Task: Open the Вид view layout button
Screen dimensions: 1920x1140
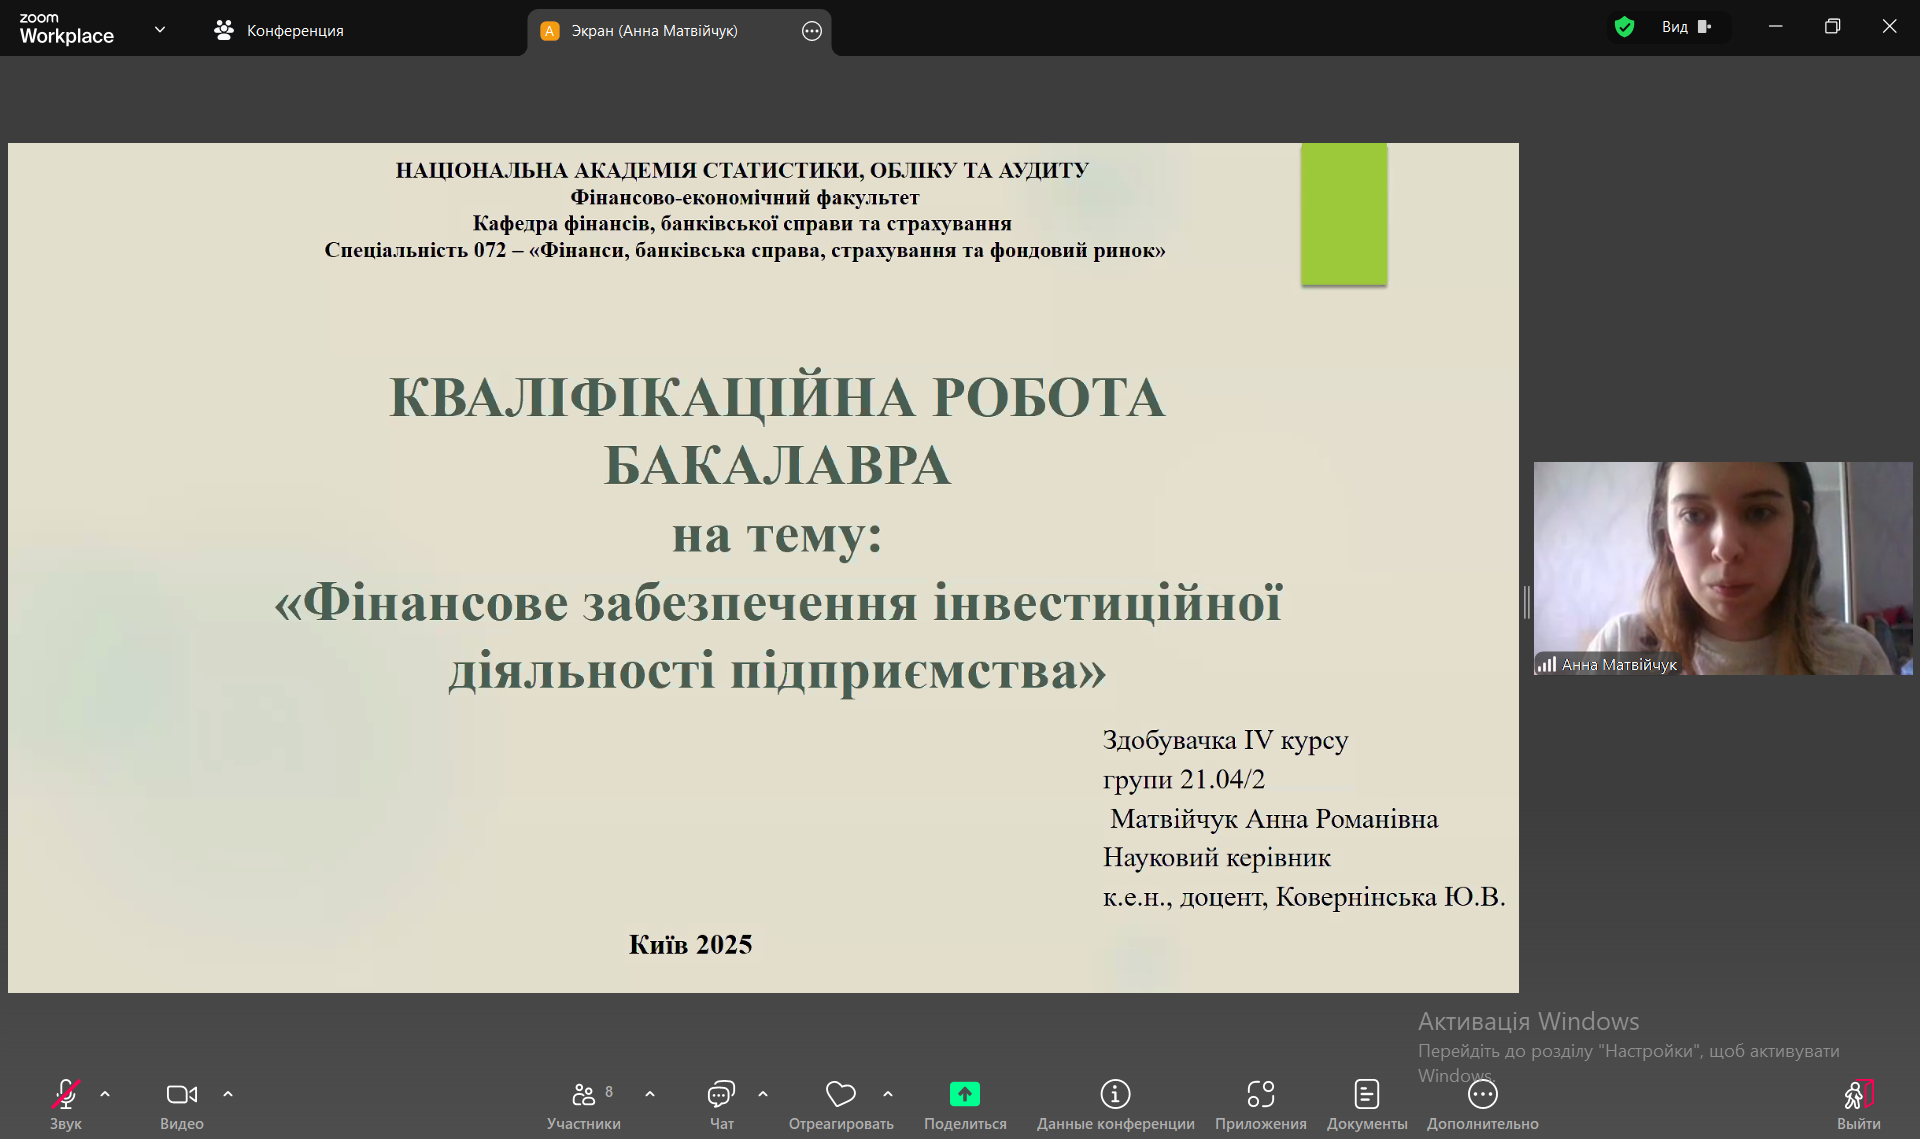Action: pyautogui.click(x=1686, y=27)
